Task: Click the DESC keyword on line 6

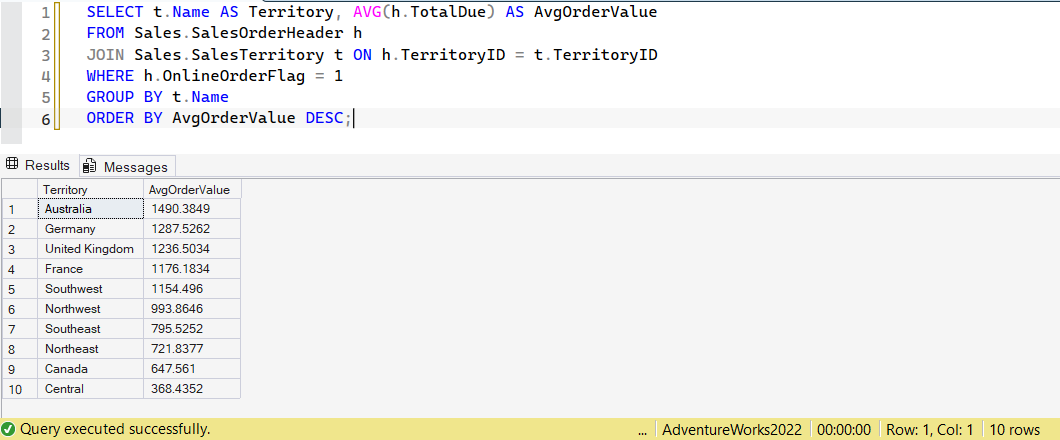Action: 324,118
